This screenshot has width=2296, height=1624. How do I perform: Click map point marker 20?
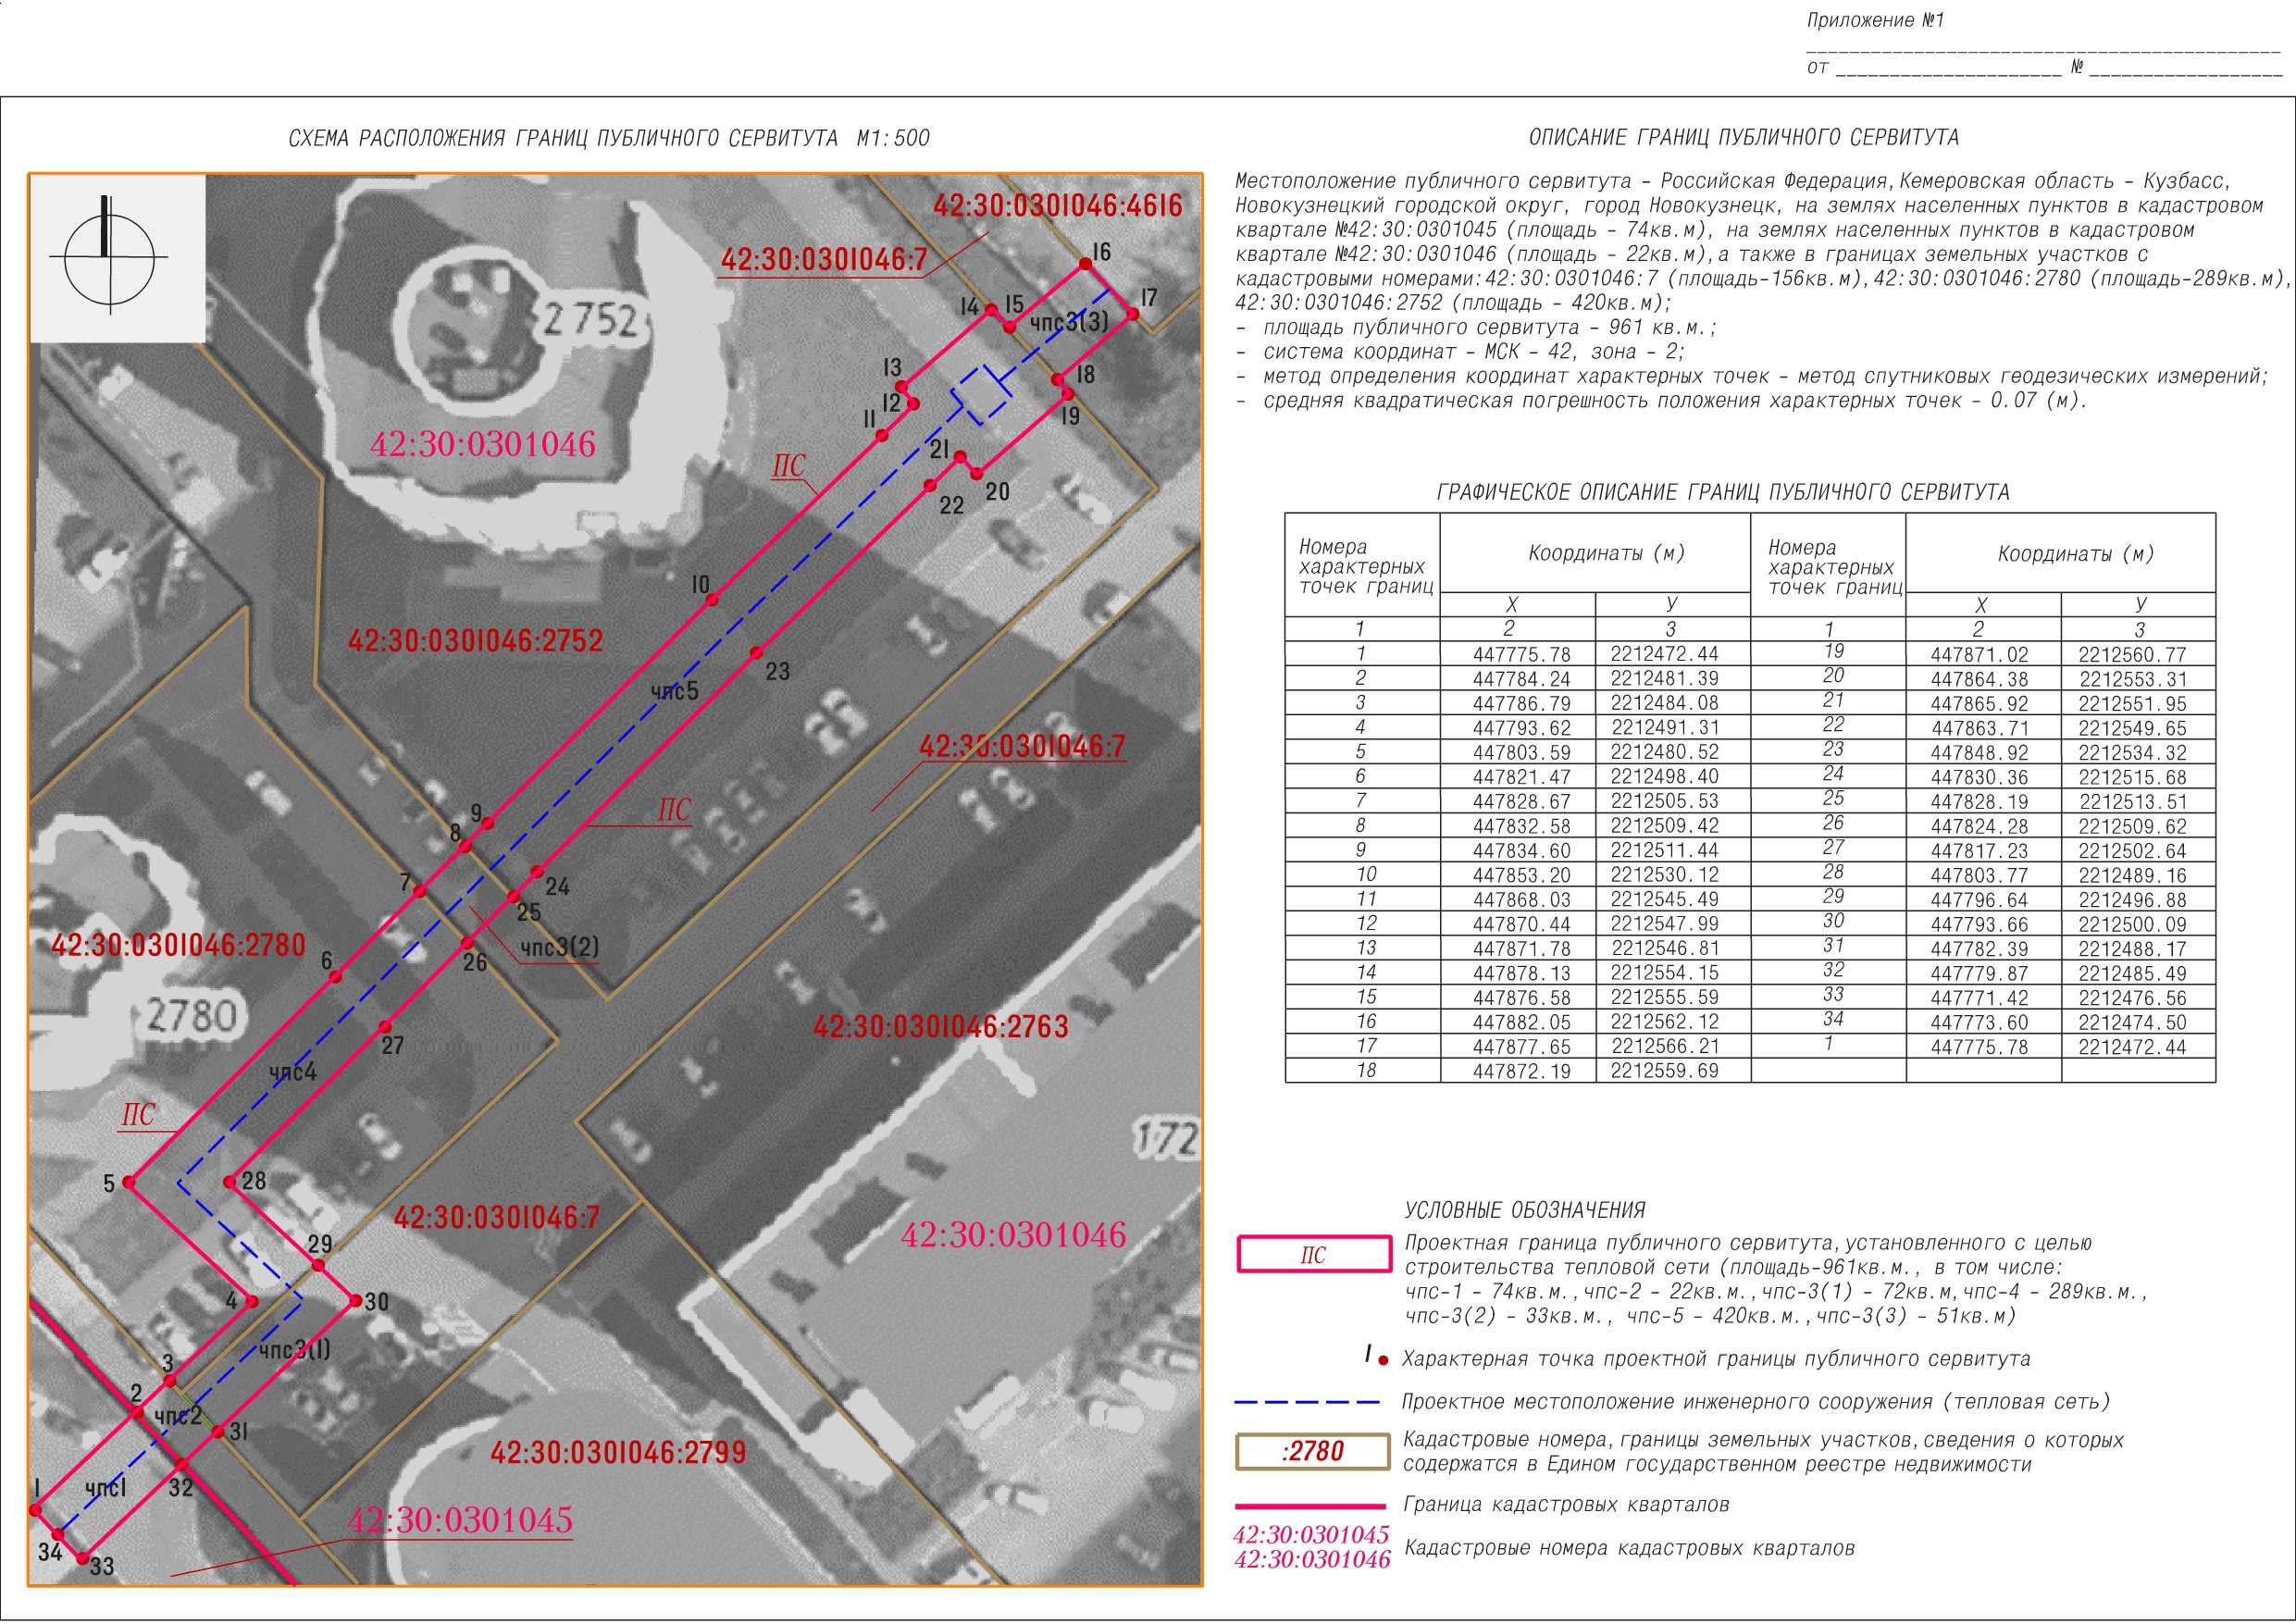[977, 474]
